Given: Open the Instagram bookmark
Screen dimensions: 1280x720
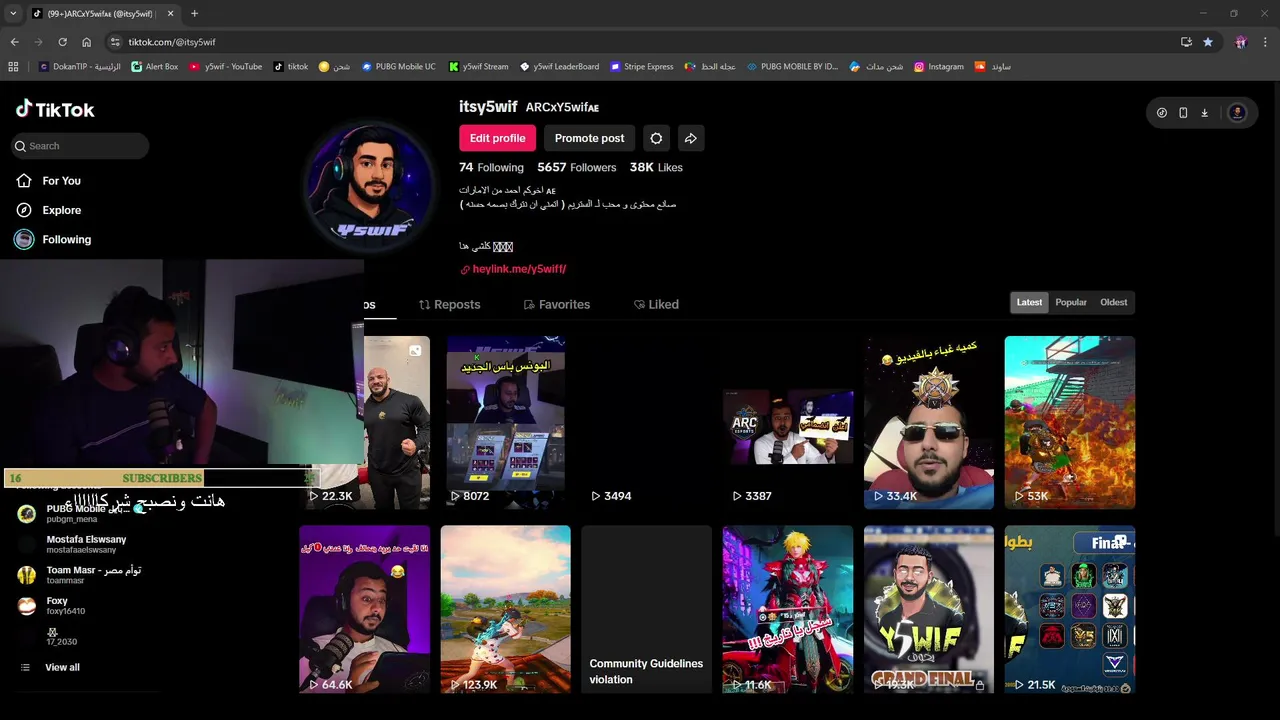Looking at the screenshot, I should tap(939, 67).
